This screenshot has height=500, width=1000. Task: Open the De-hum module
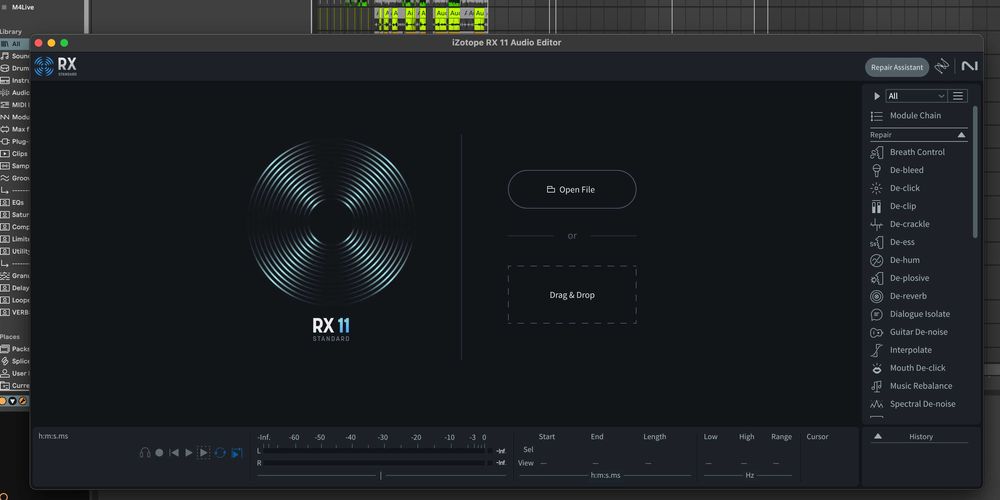904,260
